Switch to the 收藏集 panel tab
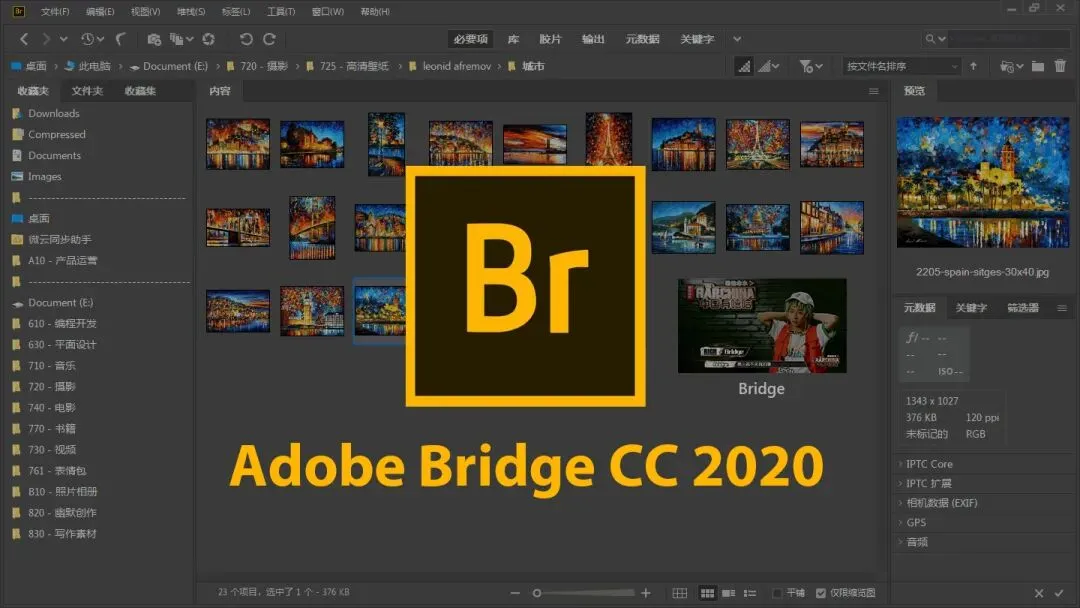This screenshot has height=608, width=1080. [x=140, y=91]
